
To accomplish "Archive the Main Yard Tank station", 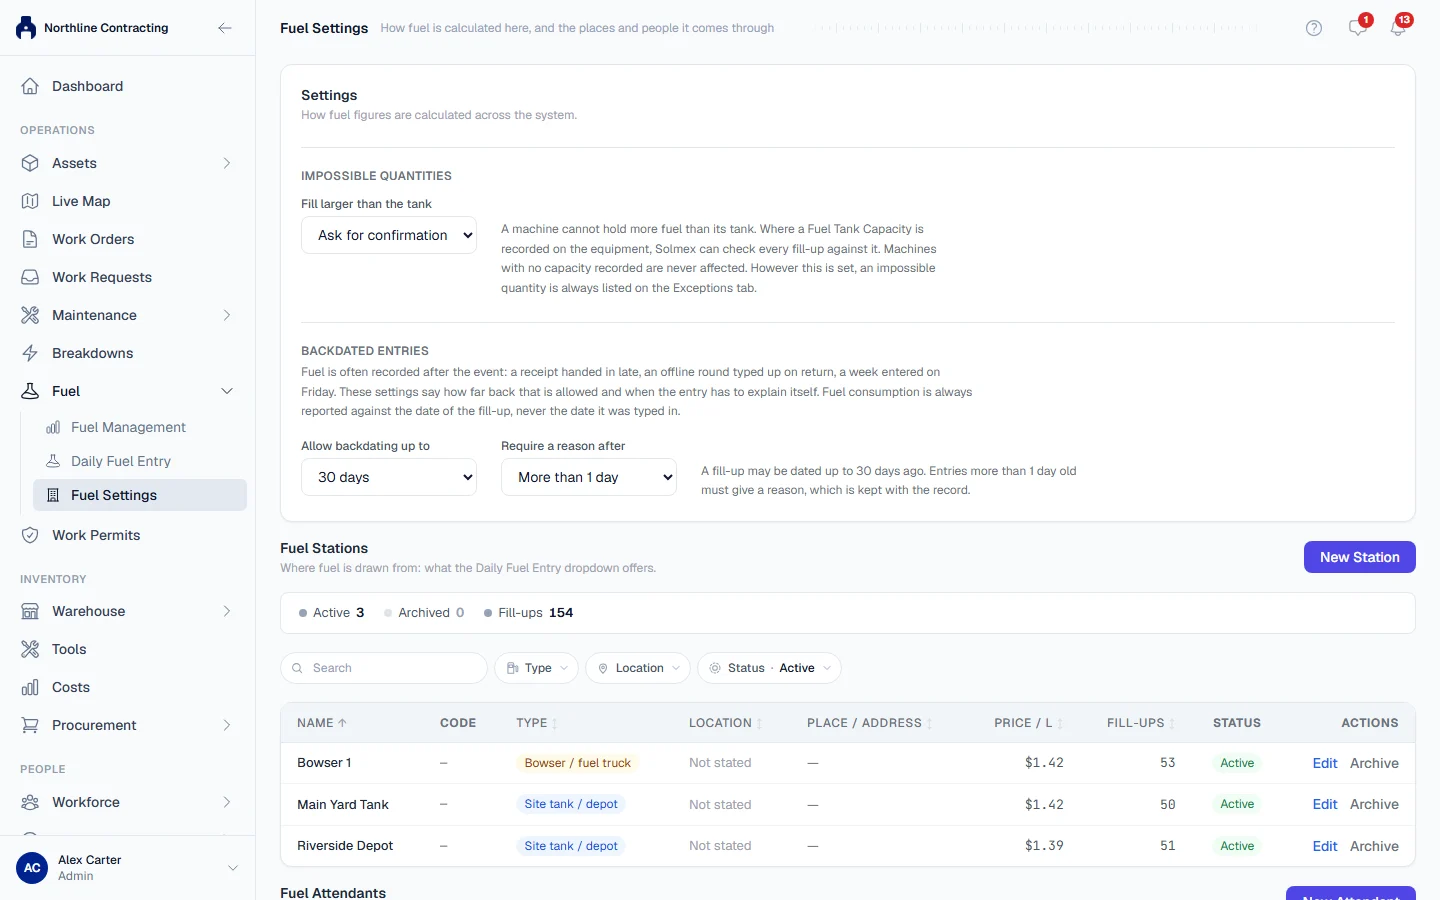I will [x=1374, y=804].
